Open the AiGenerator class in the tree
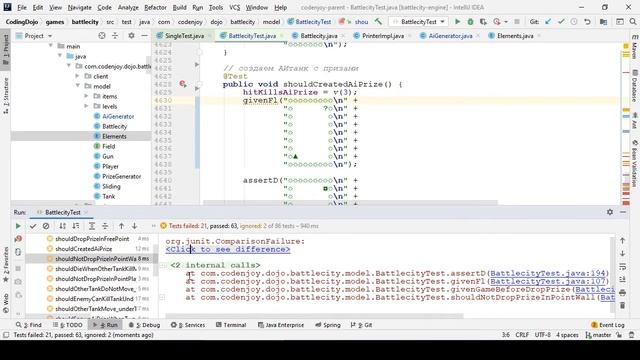Viewport: 640px width, 360px height. click(x=118, y=116)
